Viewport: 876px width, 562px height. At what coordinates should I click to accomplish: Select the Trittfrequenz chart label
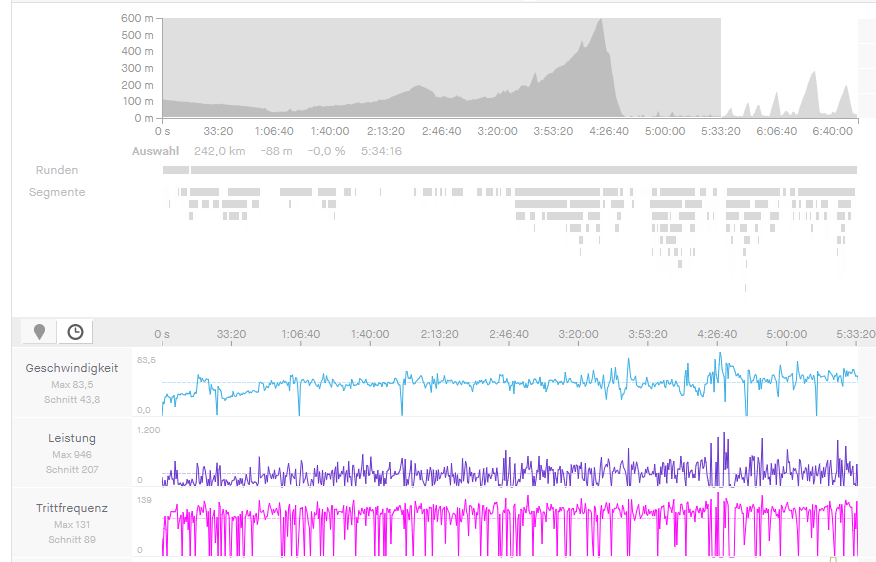pos(72,508)
